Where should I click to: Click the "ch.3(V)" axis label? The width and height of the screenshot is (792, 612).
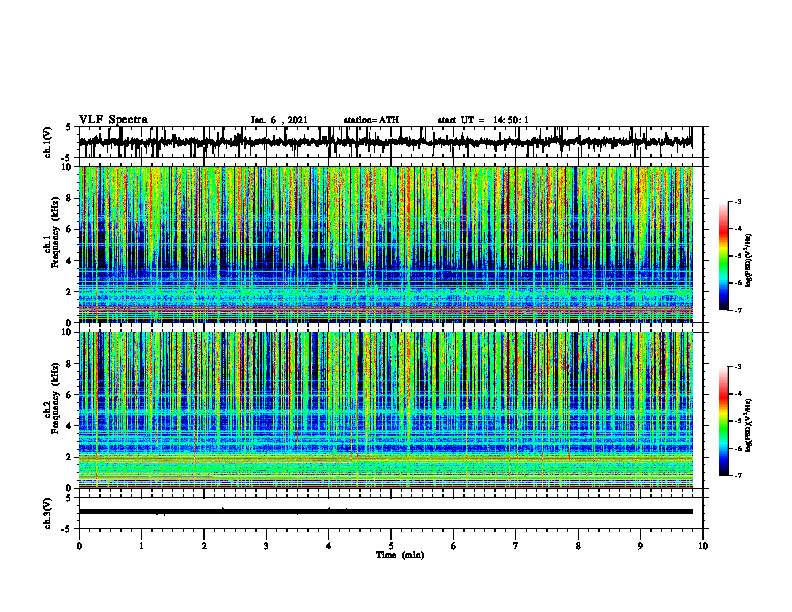(47, 513)
